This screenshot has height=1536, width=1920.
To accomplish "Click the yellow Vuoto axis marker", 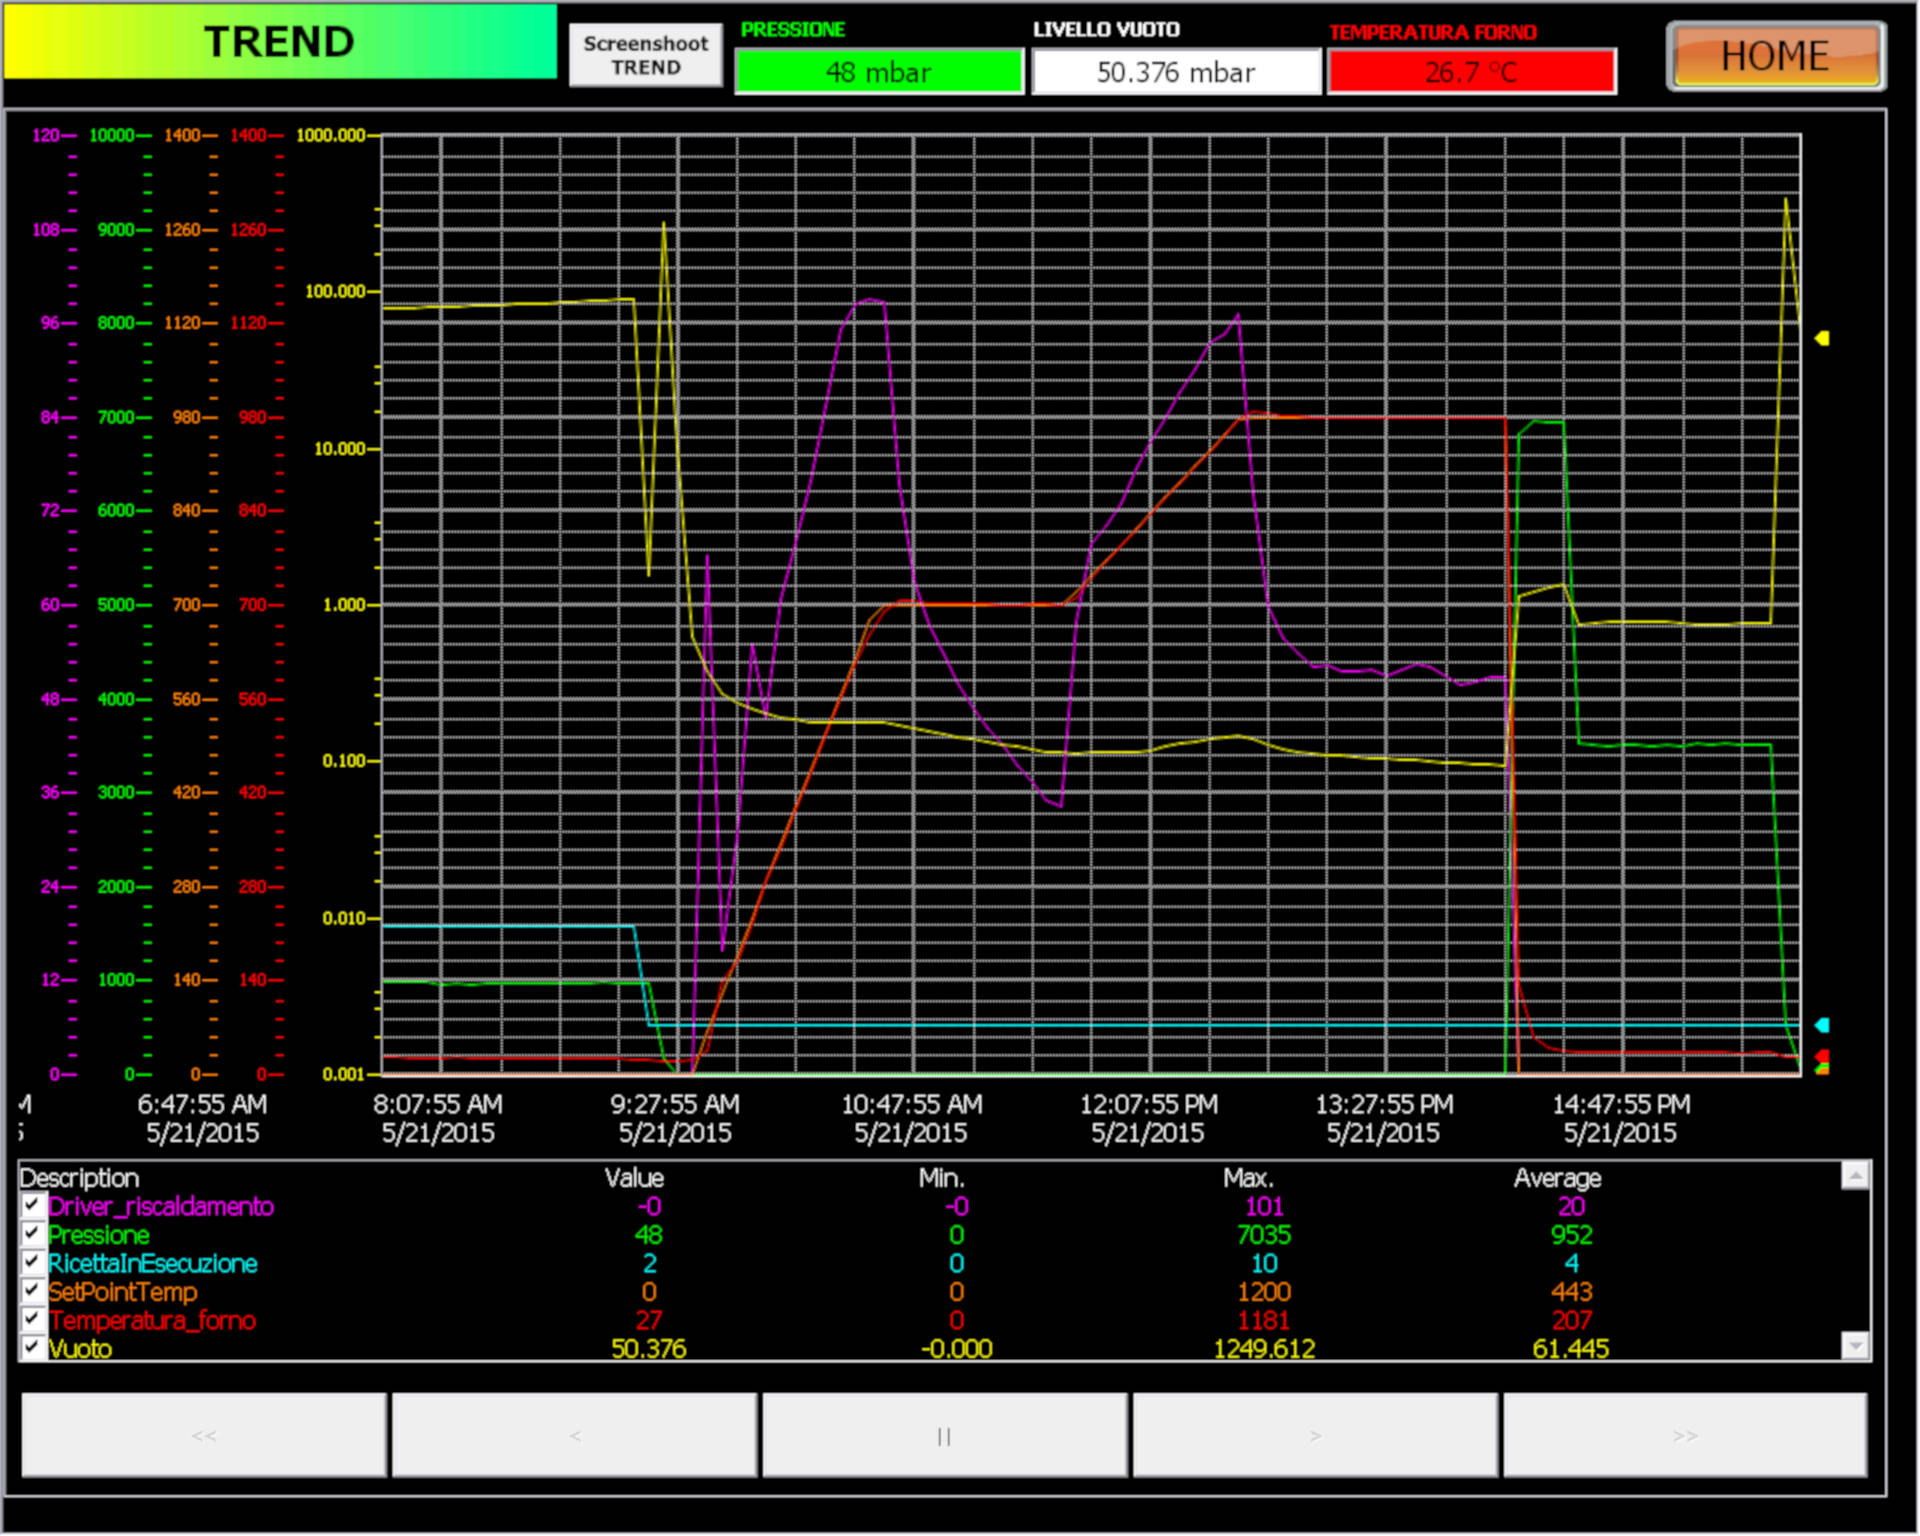I will pyautogui.click(x=1822, y=338).
